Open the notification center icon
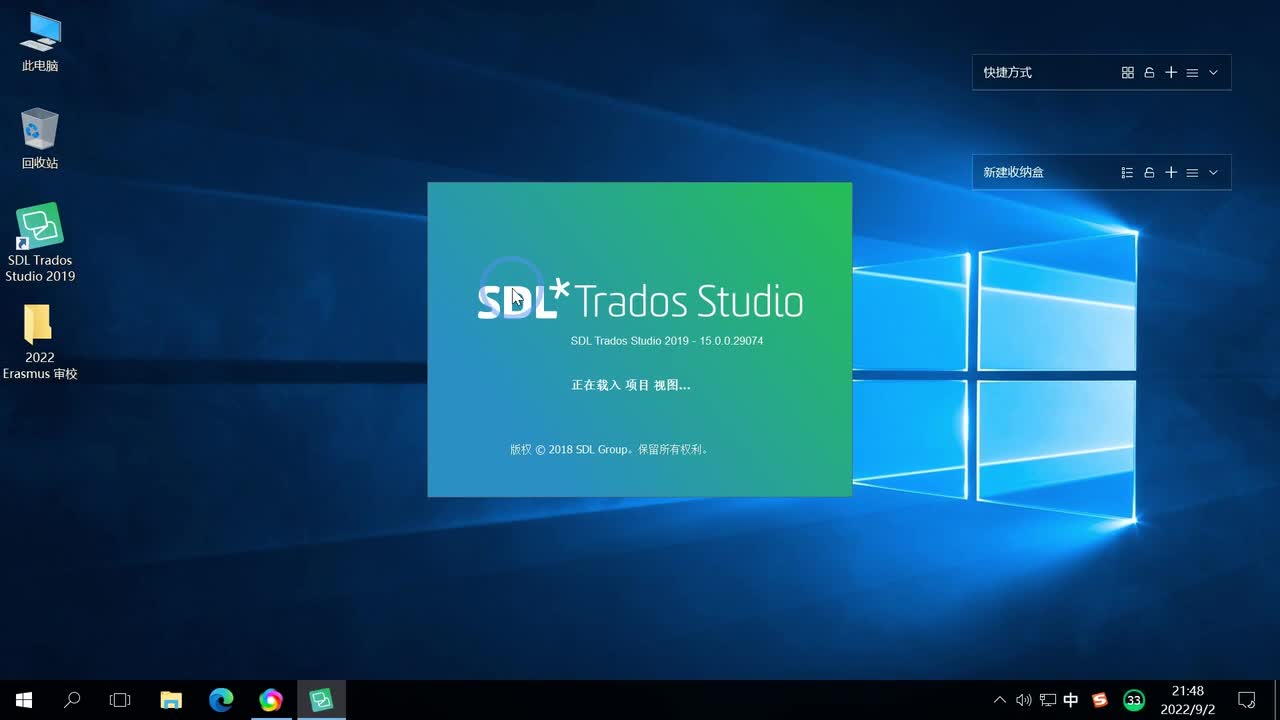This screenshot has width=1280, height=720. click(1247, 700)
